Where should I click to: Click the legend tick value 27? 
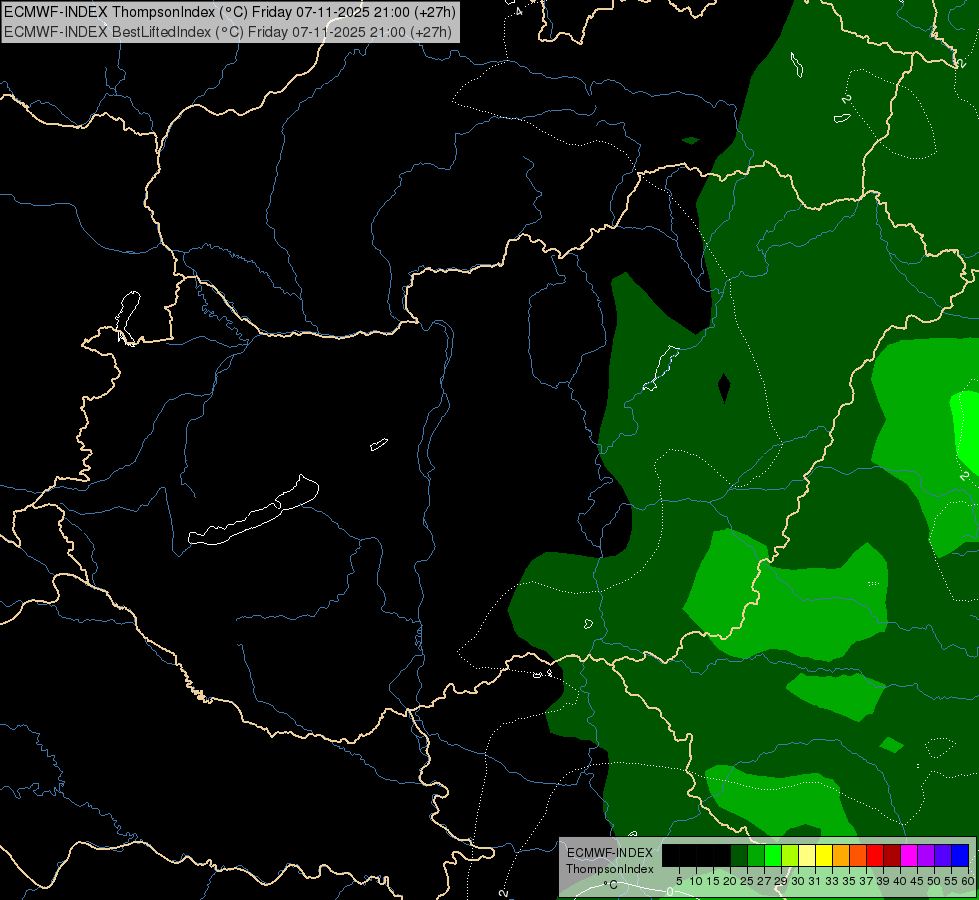[x=764, y=881]
